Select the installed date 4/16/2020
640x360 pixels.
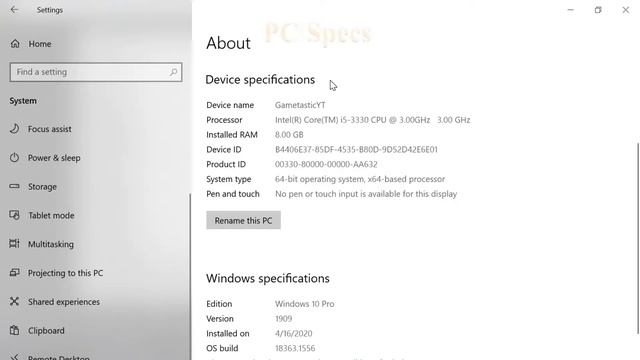coord(293,333)
